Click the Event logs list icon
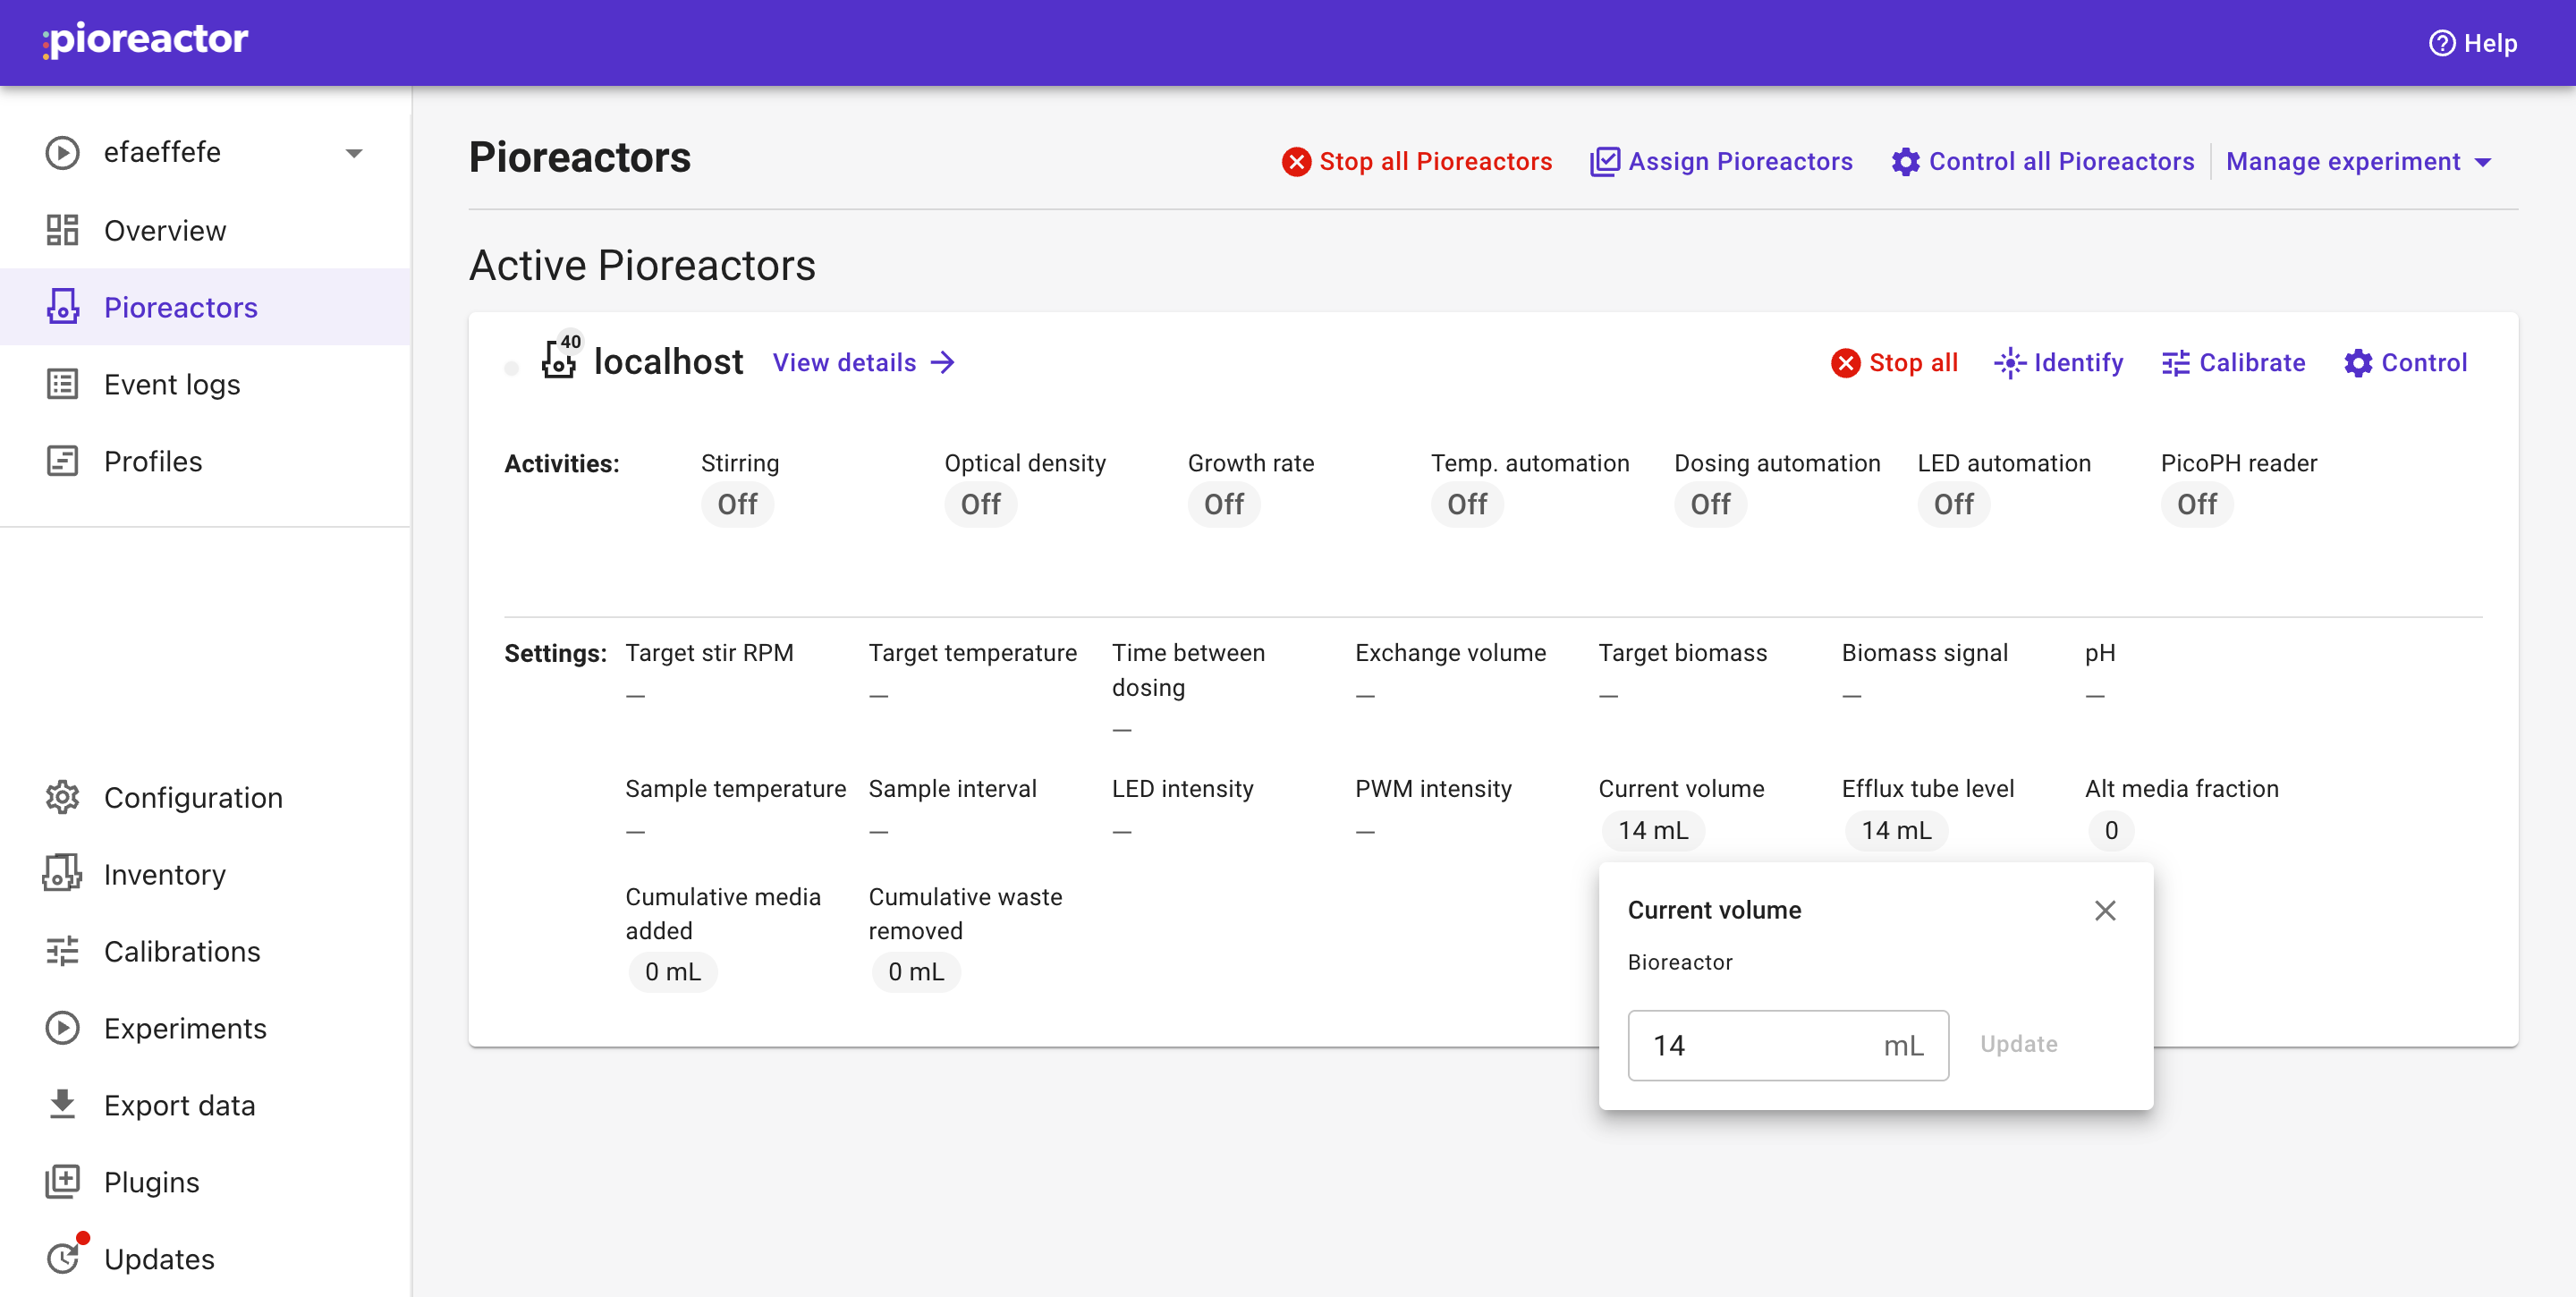This screenshot has width=2576, height=1297. click(62, 384)
